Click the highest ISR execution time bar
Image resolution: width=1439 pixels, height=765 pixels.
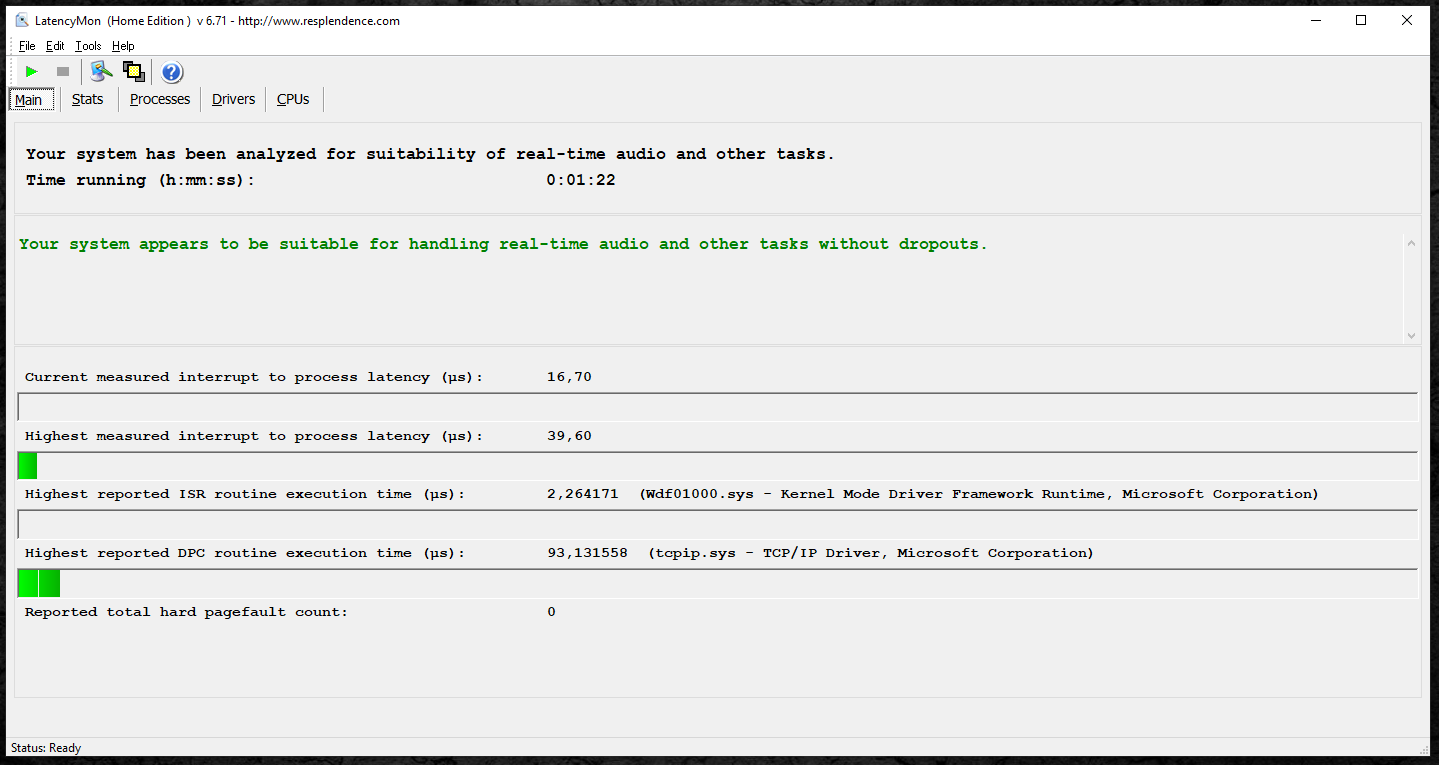point(718,524)
